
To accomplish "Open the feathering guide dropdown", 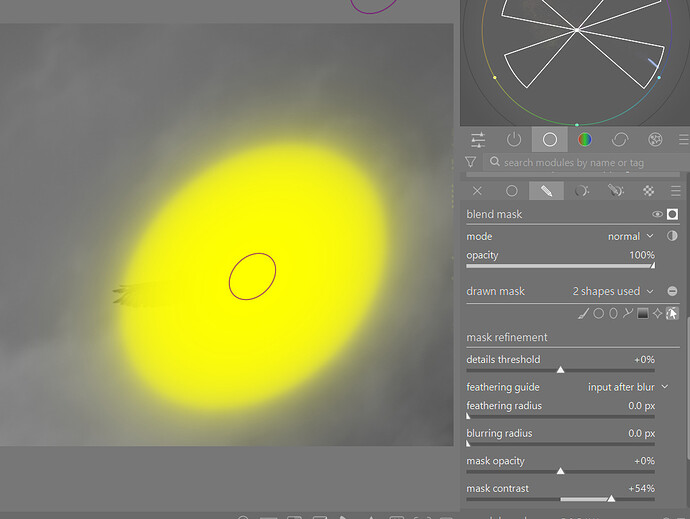I will tap(628, 387).
